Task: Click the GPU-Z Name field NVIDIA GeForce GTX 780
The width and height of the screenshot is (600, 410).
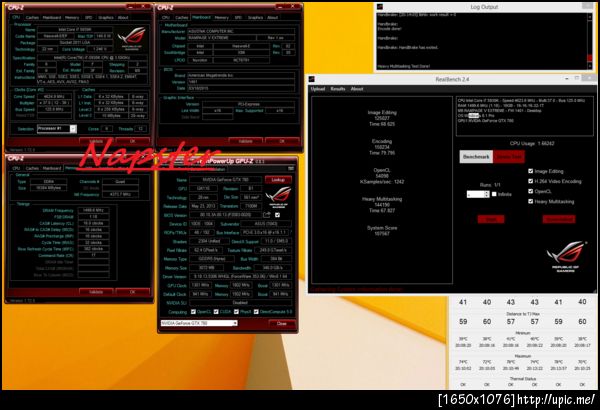Action: tap(225, 180)
